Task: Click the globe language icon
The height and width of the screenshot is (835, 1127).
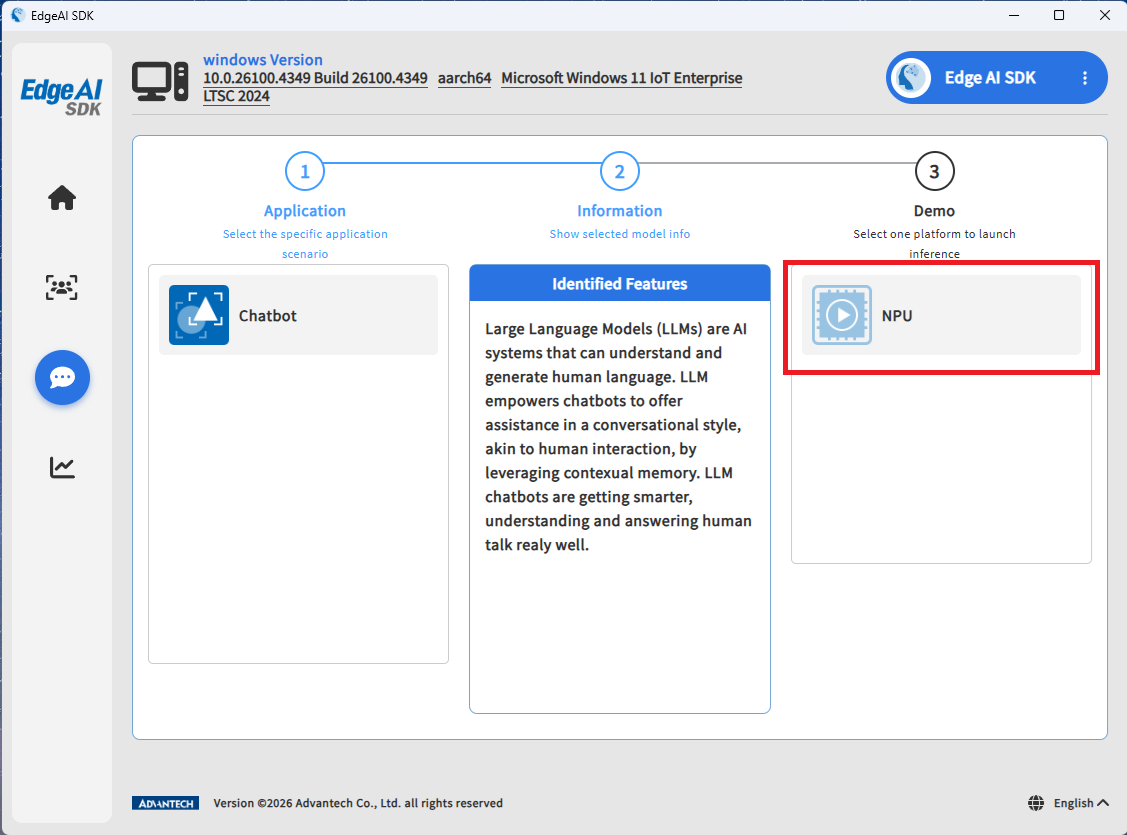Action: [x=1036, y=803]
